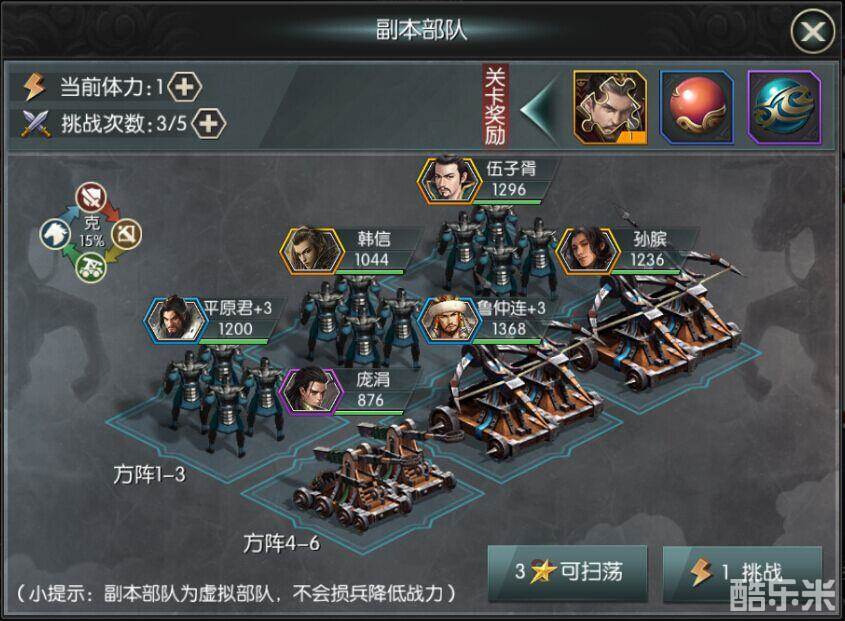The width and height of the screenshot is (845, 621).
Task: Select the red orb reward item
Action: (x=697, y=107)
